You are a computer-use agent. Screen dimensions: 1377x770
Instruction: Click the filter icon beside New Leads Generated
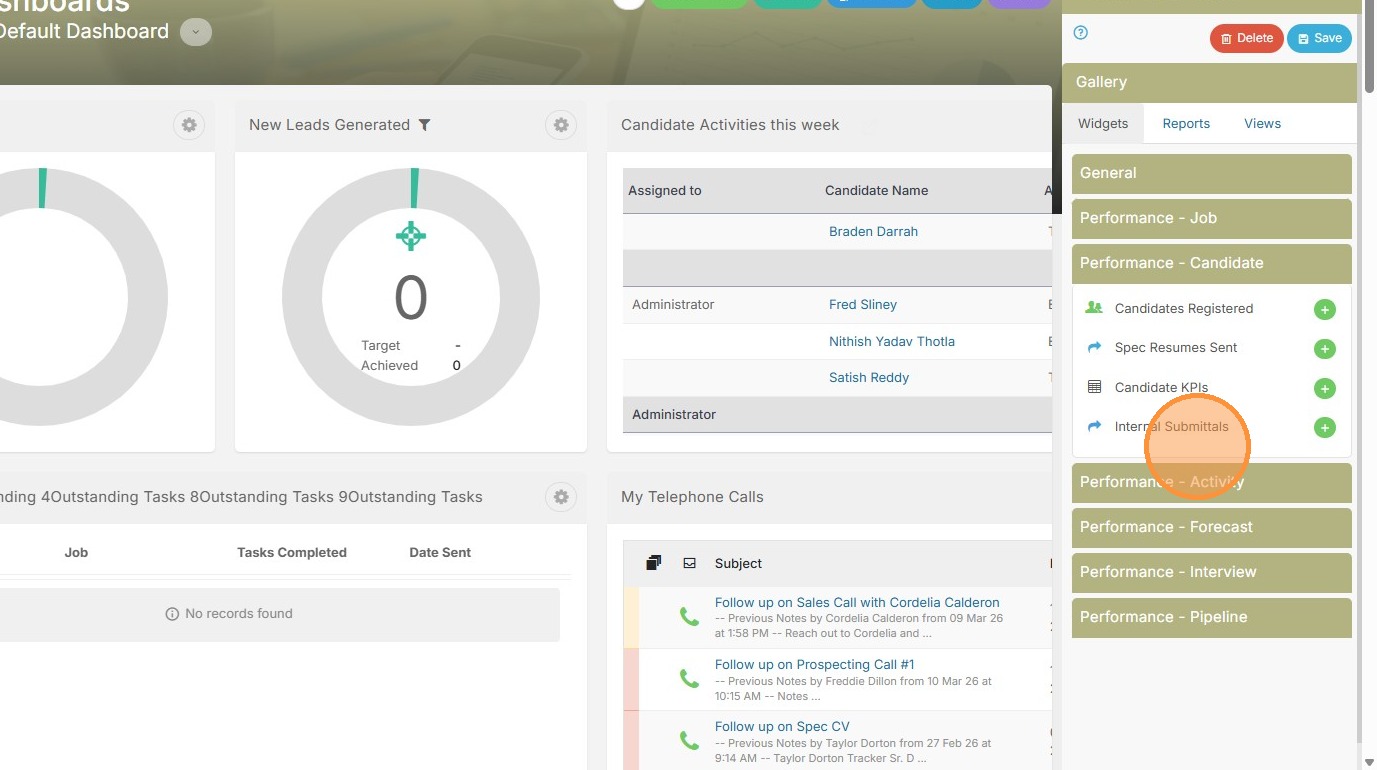coord(424,125)
